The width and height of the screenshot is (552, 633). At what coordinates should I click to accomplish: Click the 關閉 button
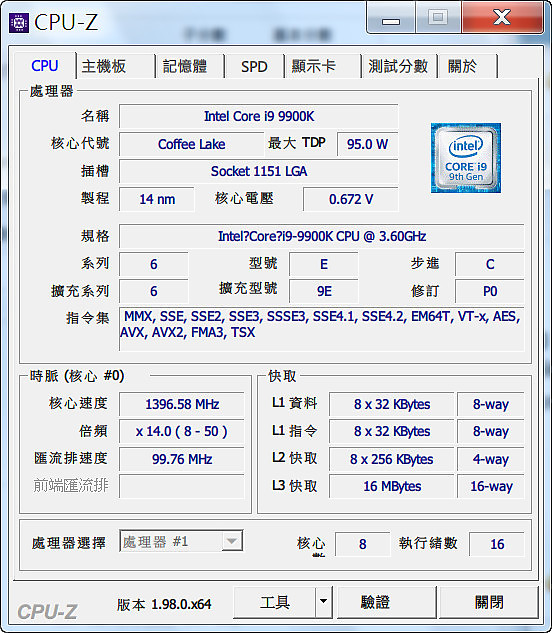(489, 602)
